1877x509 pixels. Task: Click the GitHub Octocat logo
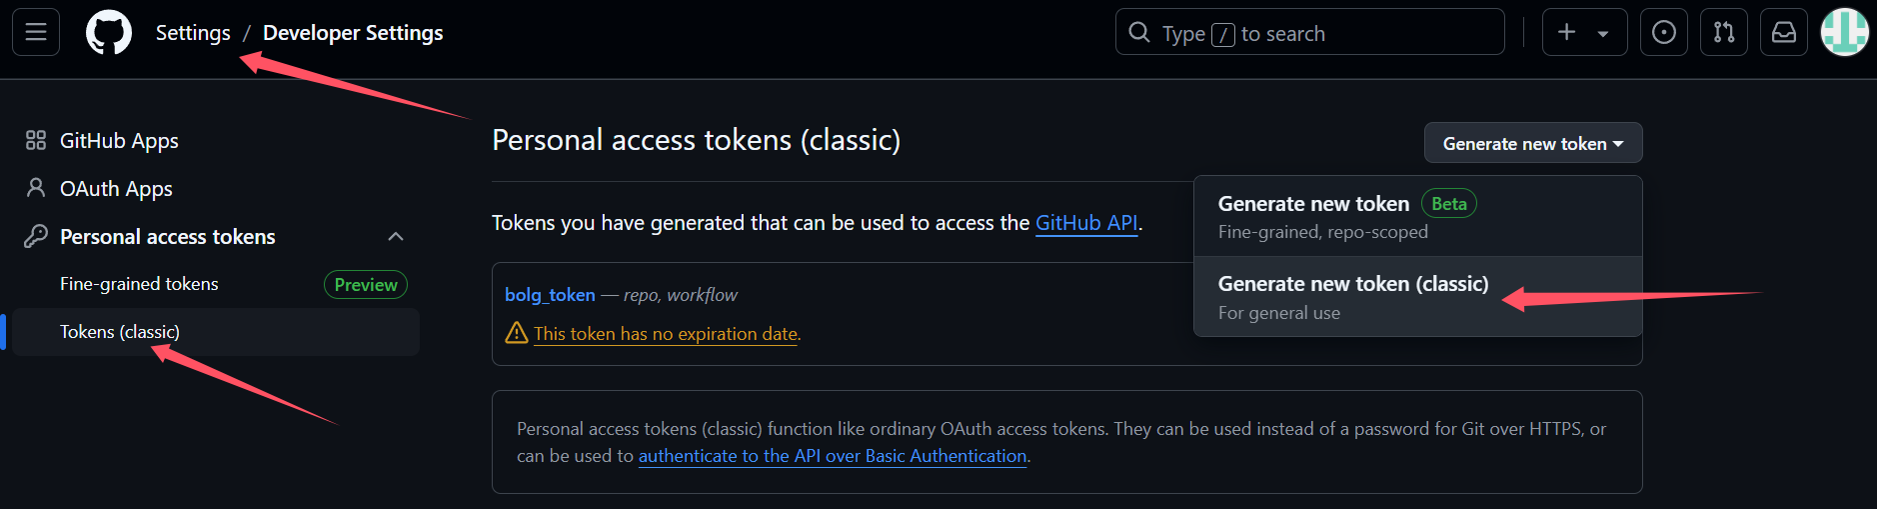tap(108, 33)
